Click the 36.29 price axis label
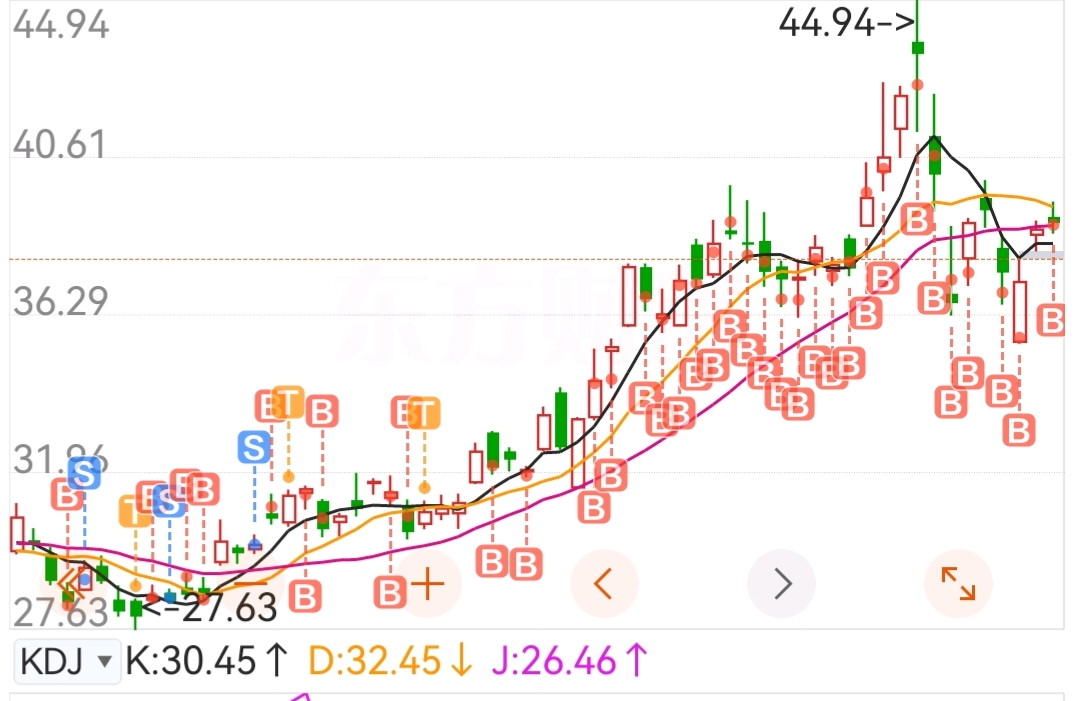The height and width of the screenshot is (701, 1077). 60,302
